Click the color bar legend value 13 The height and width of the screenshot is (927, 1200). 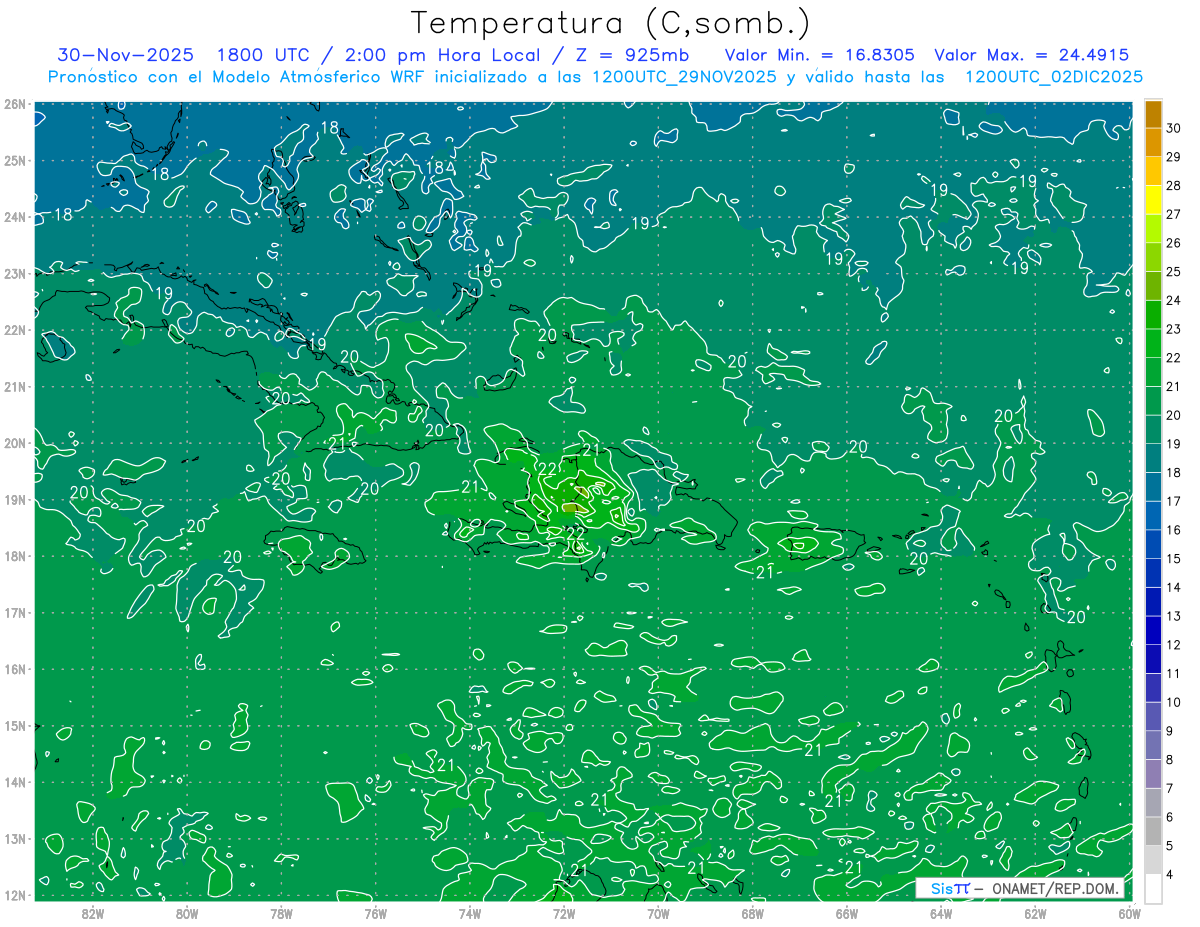[x=1172, y=616]
